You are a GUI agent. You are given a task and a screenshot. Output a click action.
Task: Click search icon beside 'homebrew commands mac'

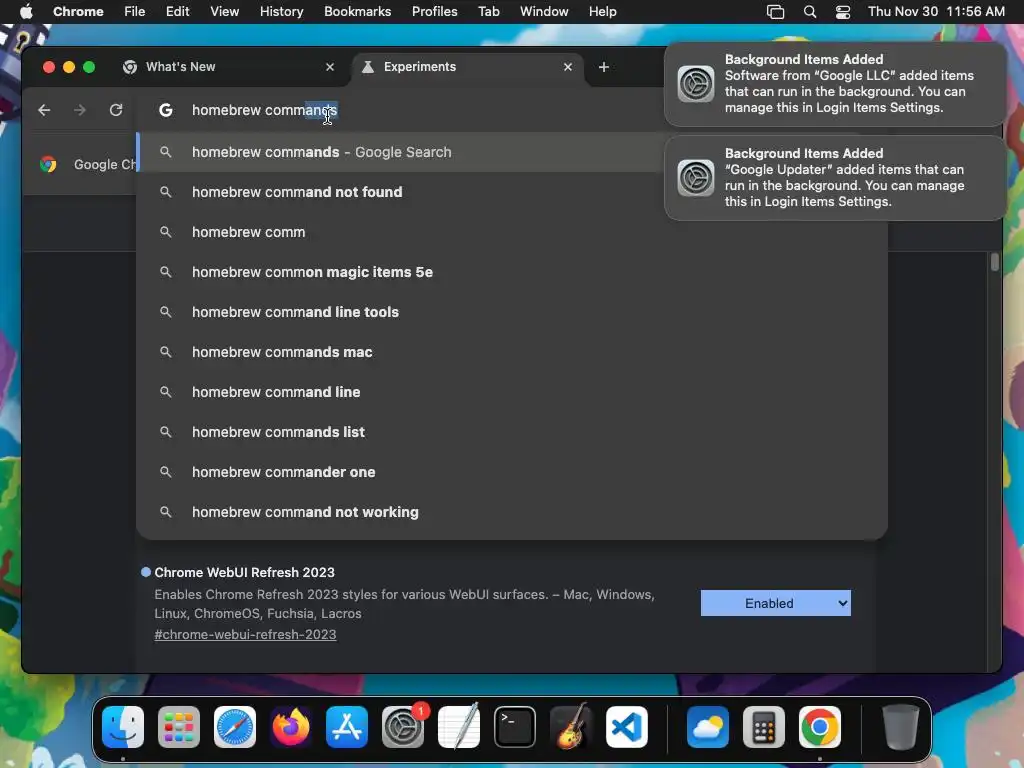point(166,352)
